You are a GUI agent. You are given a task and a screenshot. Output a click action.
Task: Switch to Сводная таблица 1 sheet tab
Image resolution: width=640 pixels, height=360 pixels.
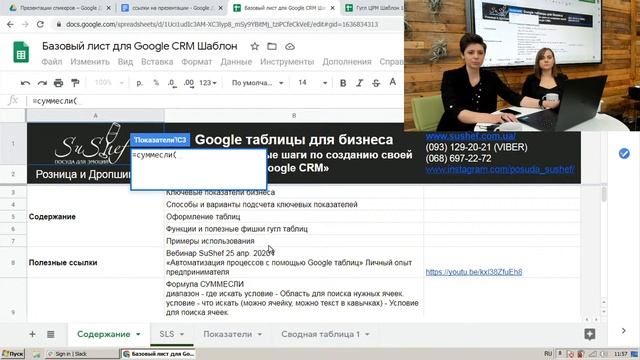point(320,334)
